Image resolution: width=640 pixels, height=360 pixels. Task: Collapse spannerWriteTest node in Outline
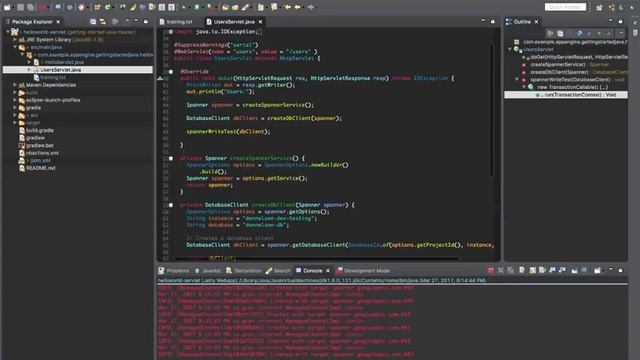click(x=517, y=80)
